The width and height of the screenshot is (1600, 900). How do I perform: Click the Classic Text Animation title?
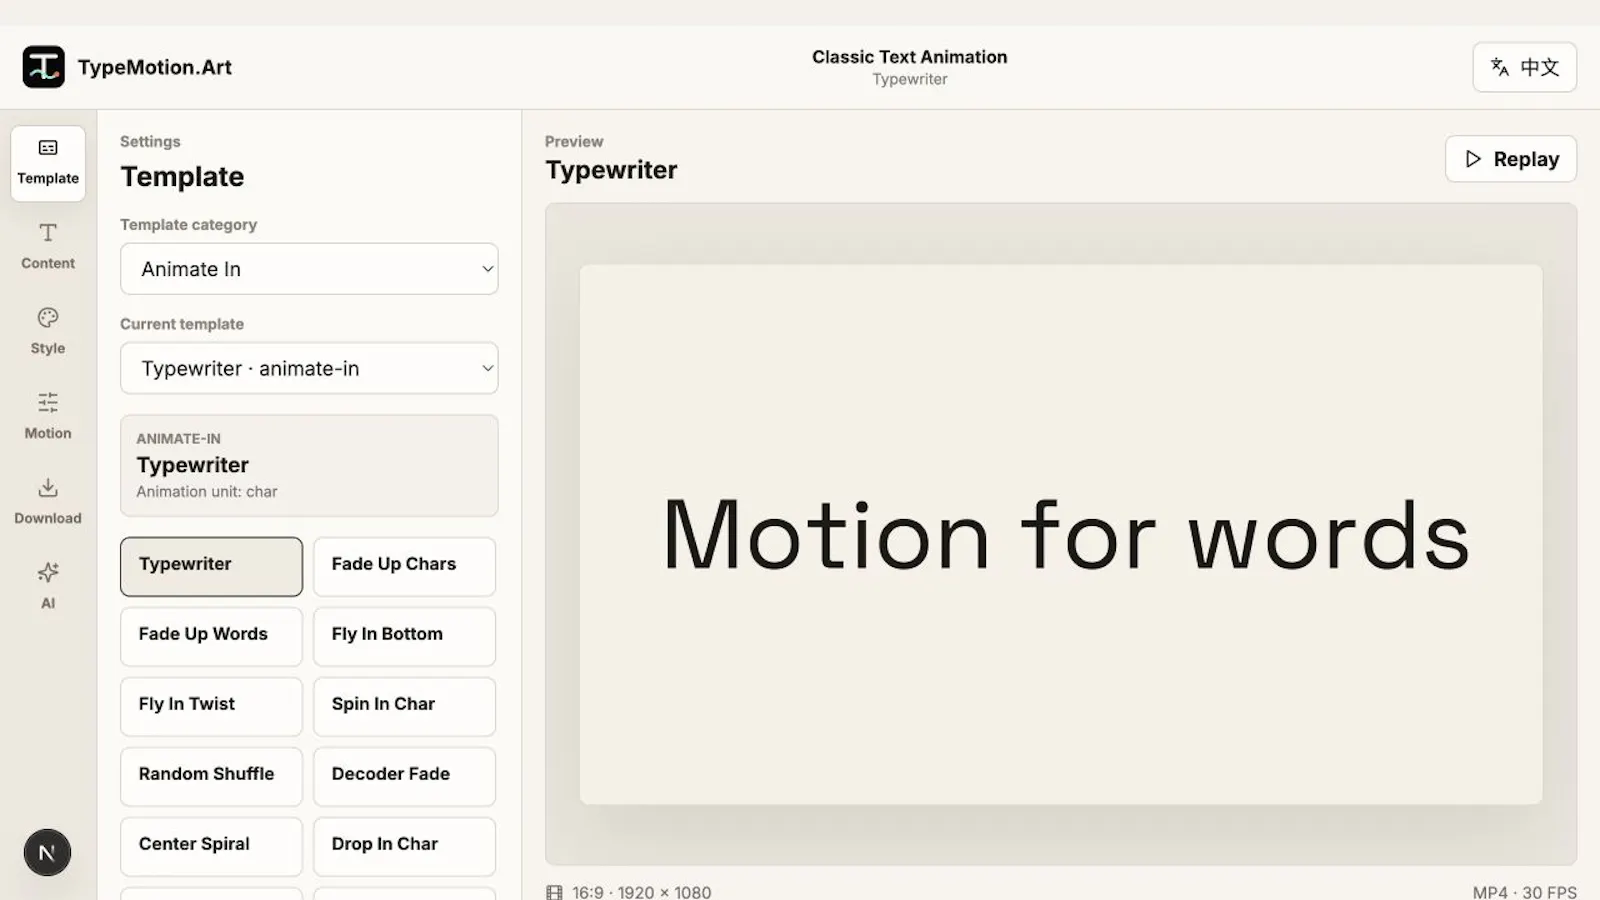point(909,57)
